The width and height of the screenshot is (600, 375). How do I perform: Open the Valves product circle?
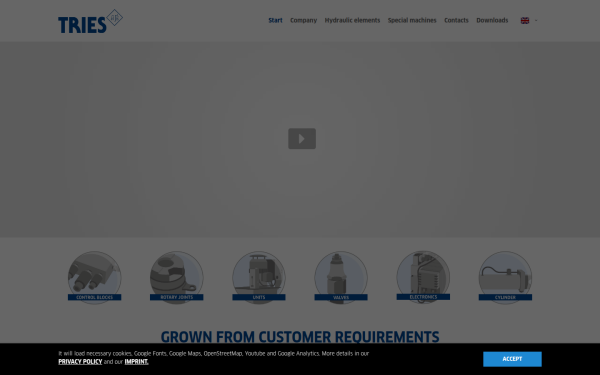(x=341, y=278)
